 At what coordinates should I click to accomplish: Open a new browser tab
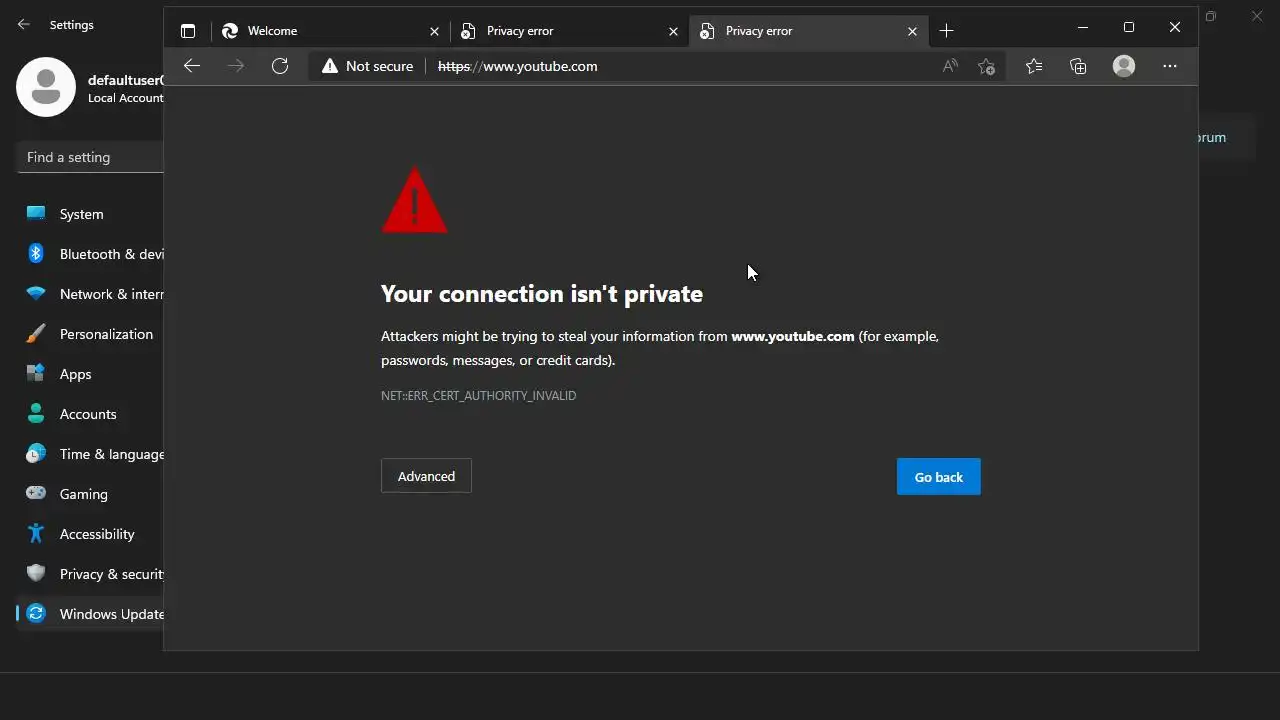click(x=947, y=31)
